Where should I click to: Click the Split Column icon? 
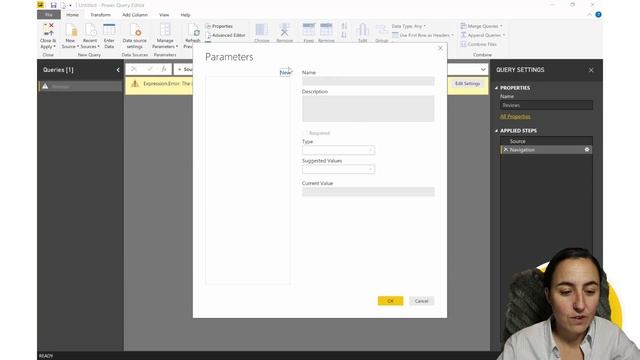(362, 30)
